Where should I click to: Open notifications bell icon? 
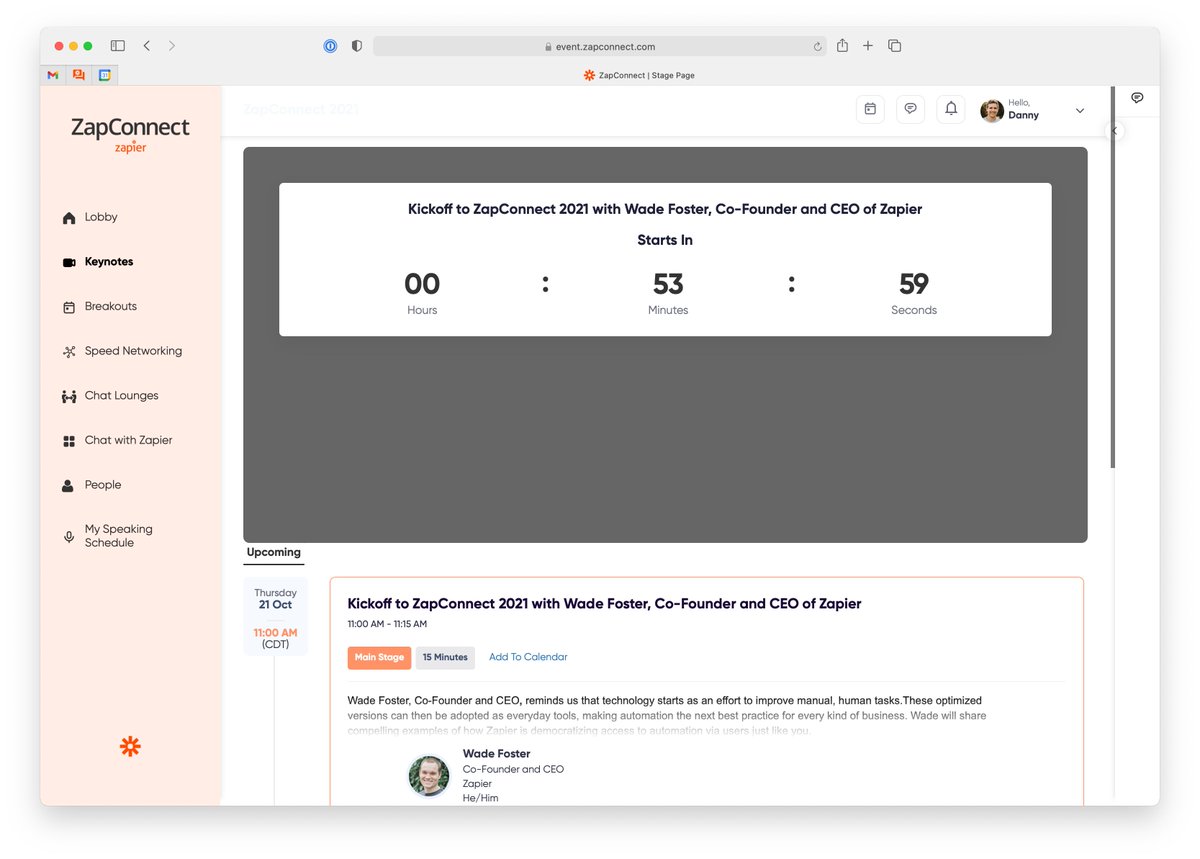pyautogui.click(x=951, y=109)
